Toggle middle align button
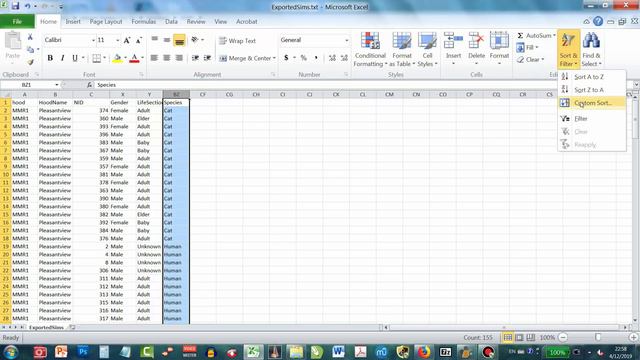The height and width of the screenshot is (360, 640). click(x=167, y=40)
